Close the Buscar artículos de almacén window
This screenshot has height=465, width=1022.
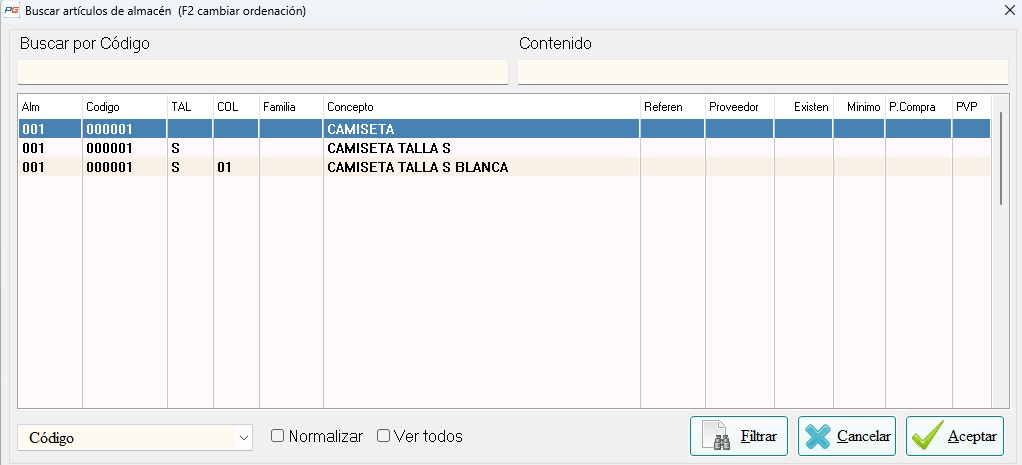pyautogui.click(x=1010, y=10)
